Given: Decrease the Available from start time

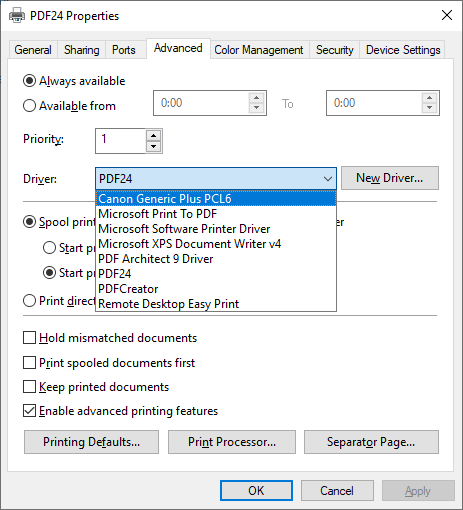Looking at the screenshot, I should (x=256, y=108).
